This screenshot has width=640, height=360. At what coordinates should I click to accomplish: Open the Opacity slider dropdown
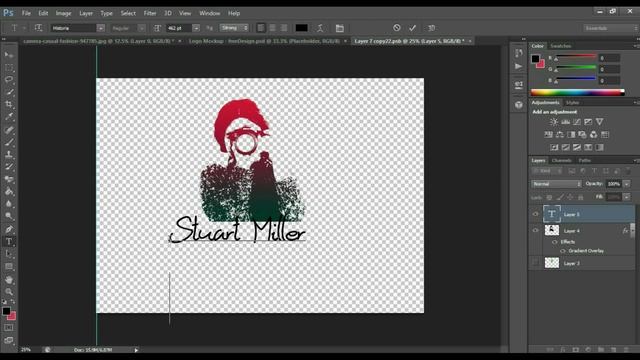[627, 184]
